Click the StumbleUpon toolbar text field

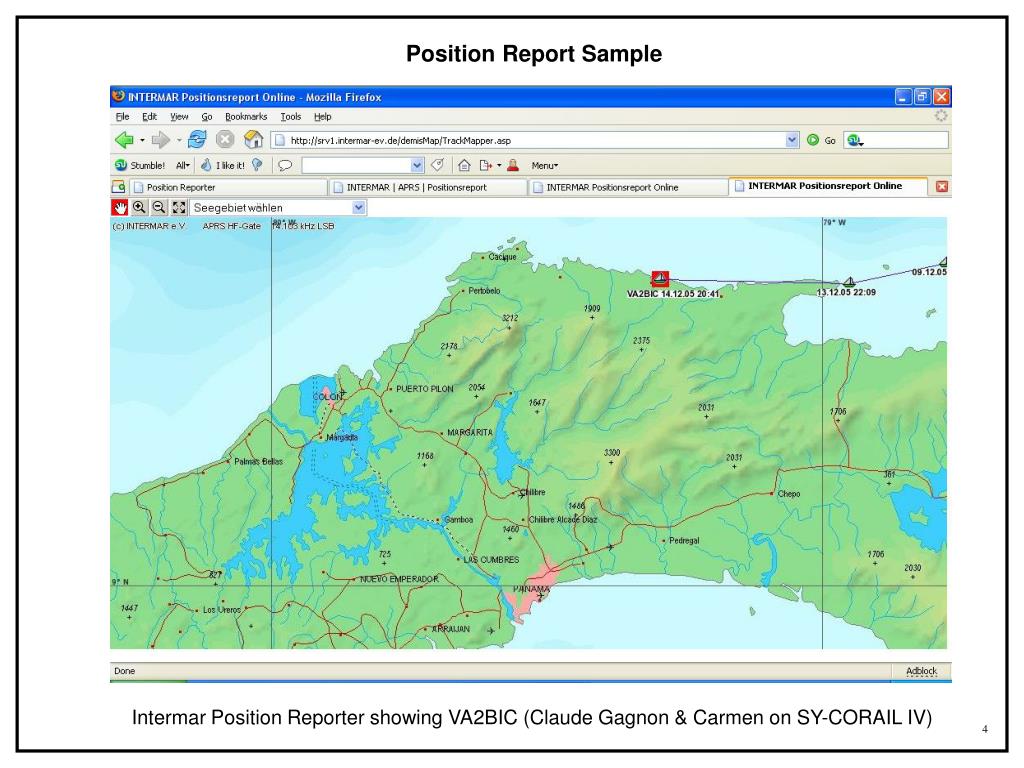pos(357,165)
